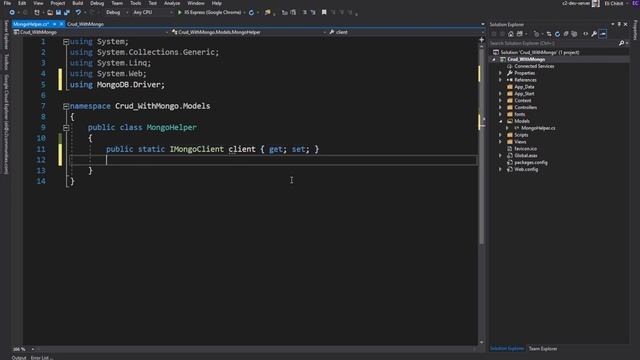Select packages.config file
640x360 pixels.
coord(531,163)
